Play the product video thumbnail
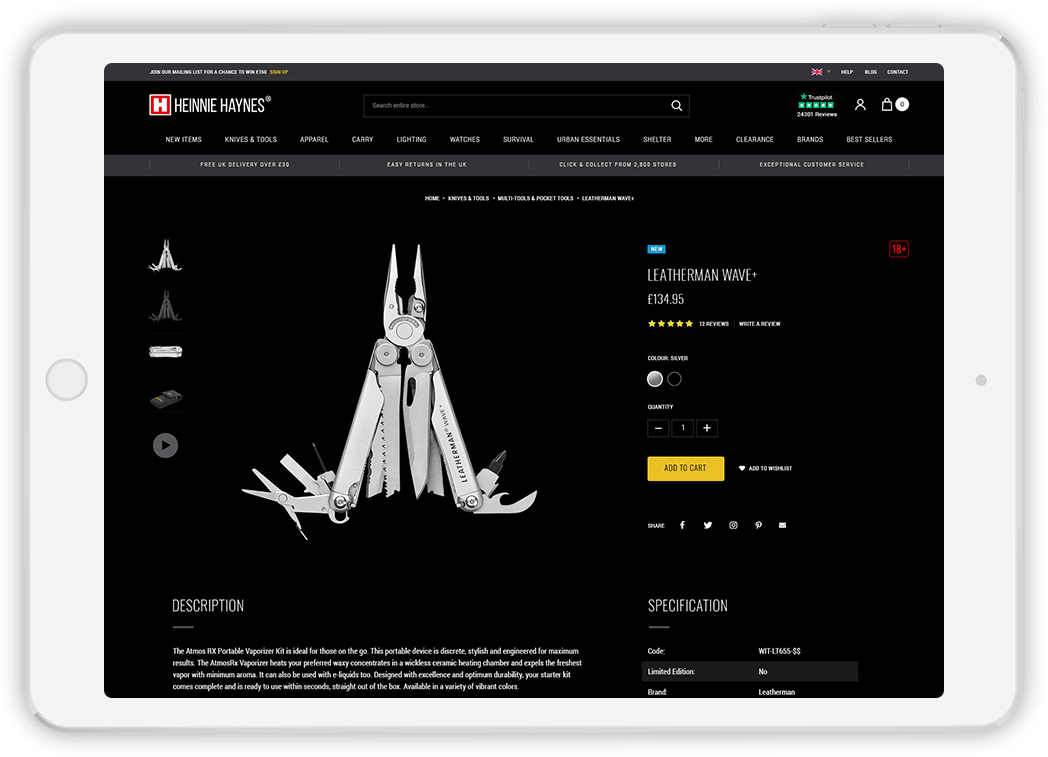The image size is (1048, 757). tap(165, 445)
